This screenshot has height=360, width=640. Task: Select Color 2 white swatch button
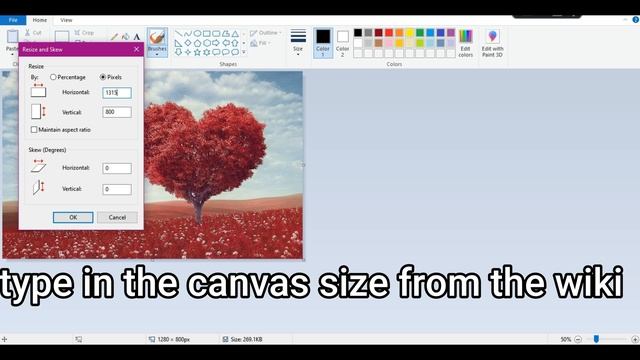click(x=342, y=43)
